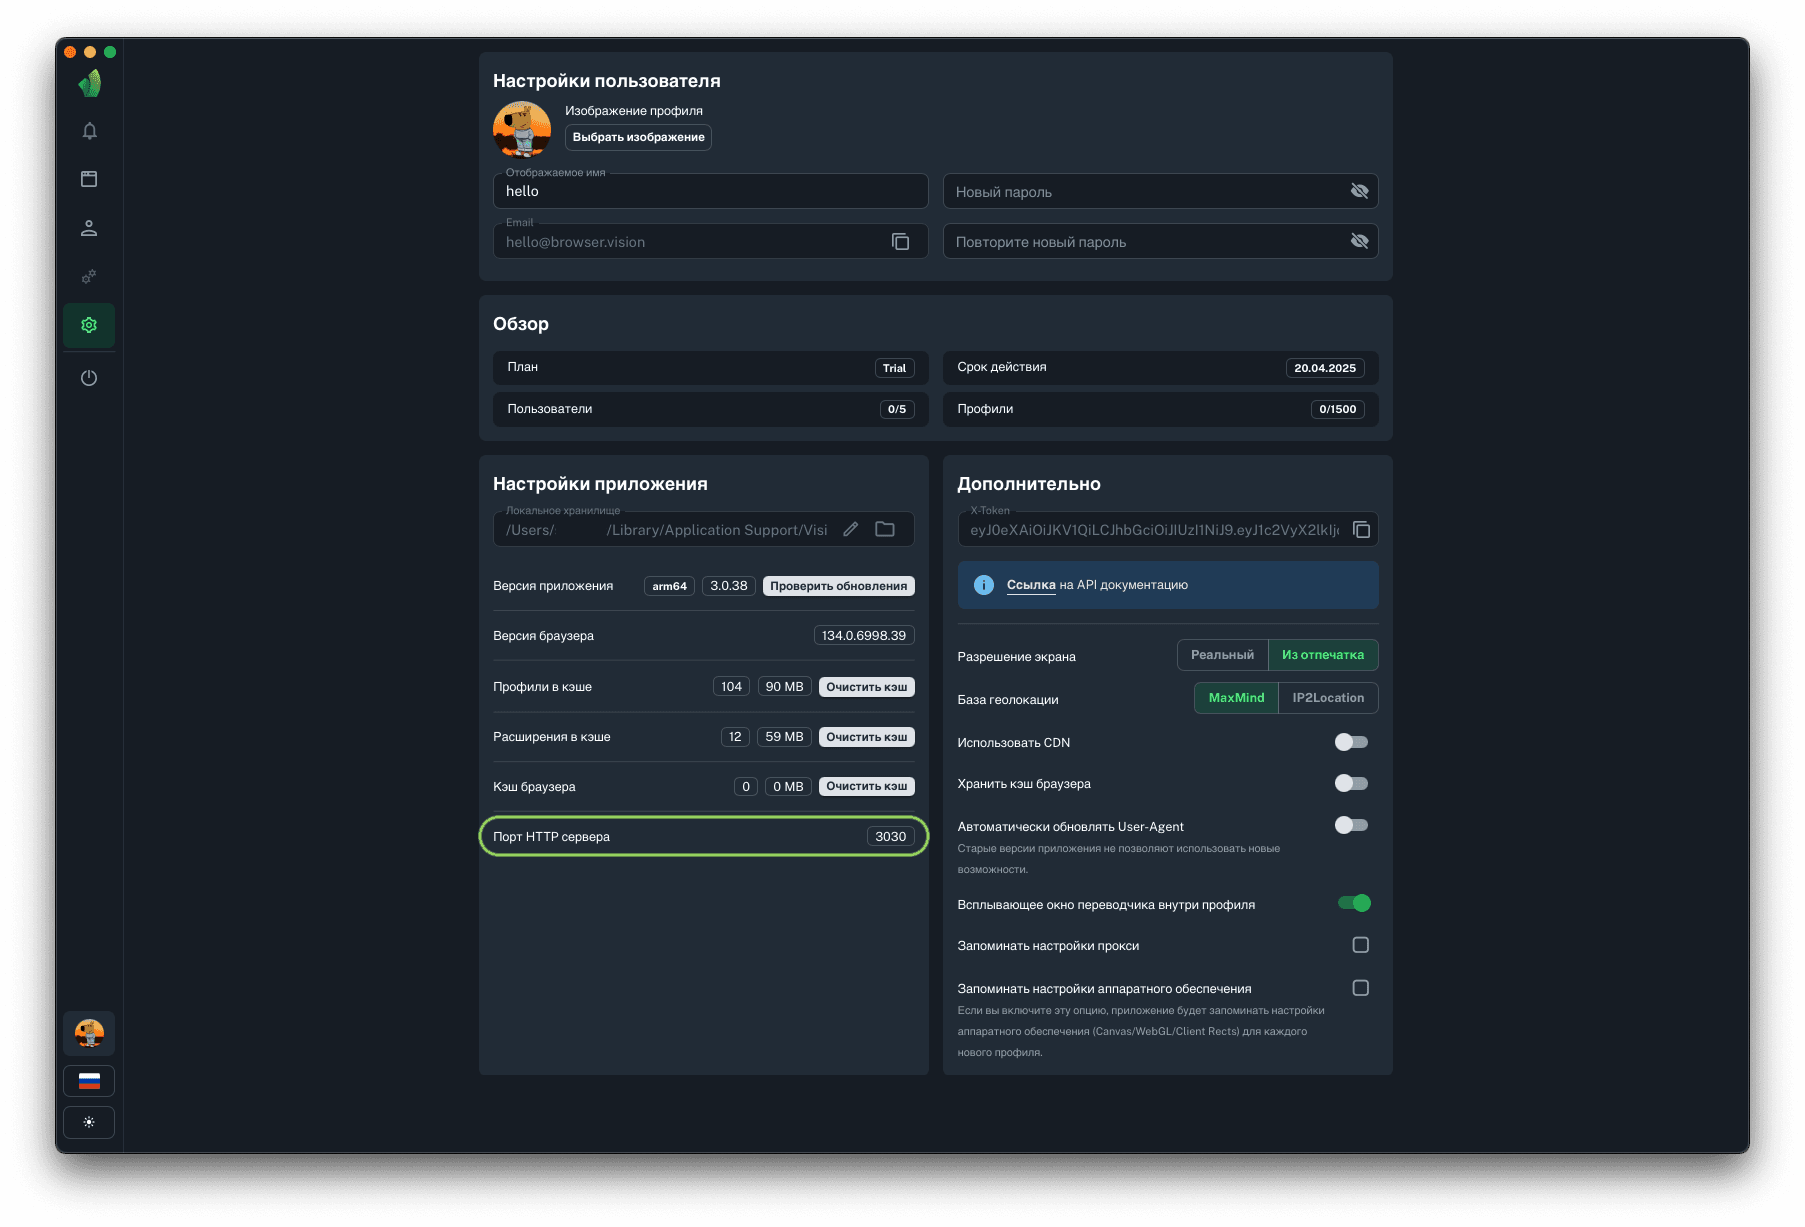The height and width of the screenshot is (1227, 1805).
Task: Show new password visibility eye
Action: click(1359, 191)
